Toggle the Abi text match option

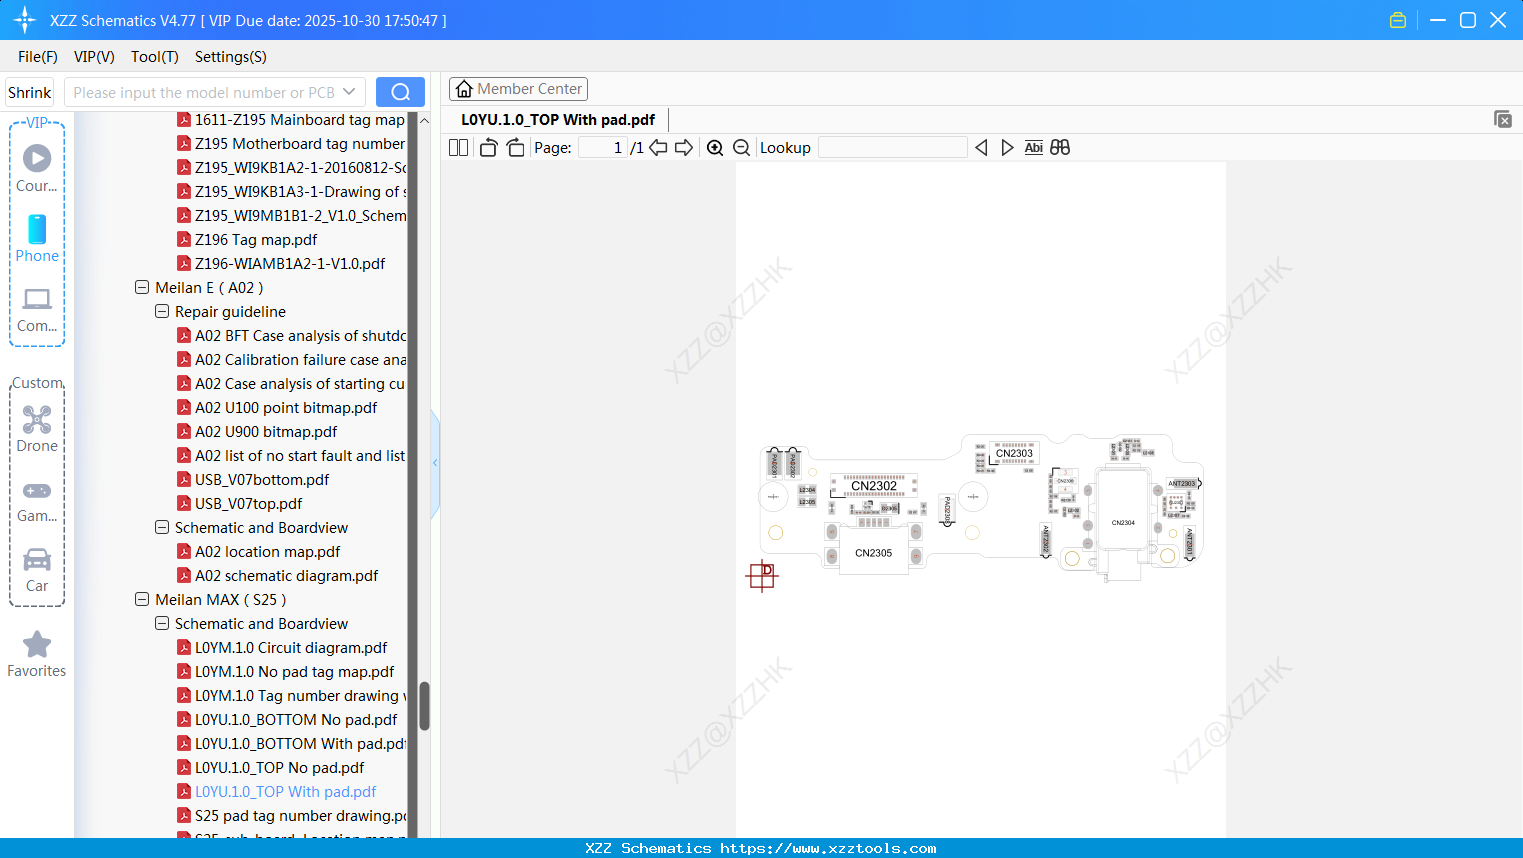tap(1034, 148)
